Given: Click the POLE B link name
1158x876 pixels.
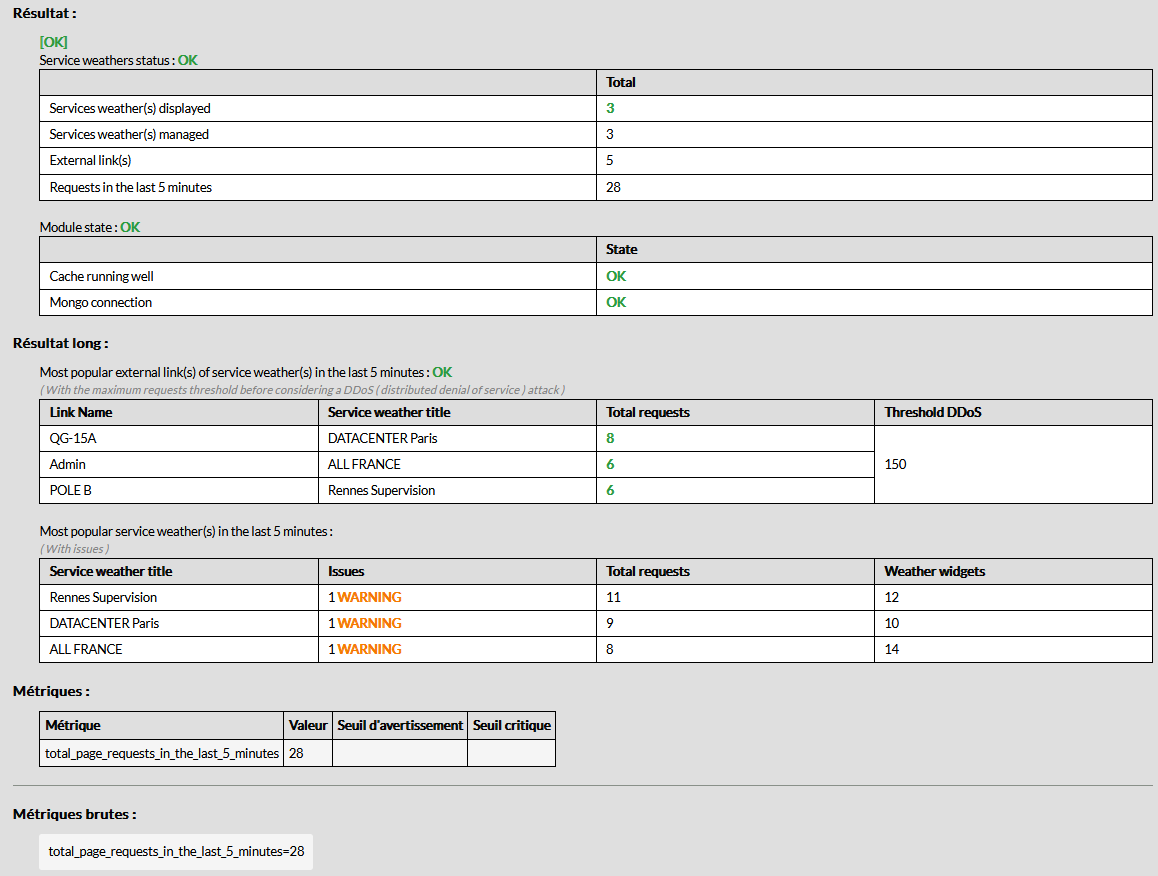Looking at the screenshot, I should click(x=74, y=490).
